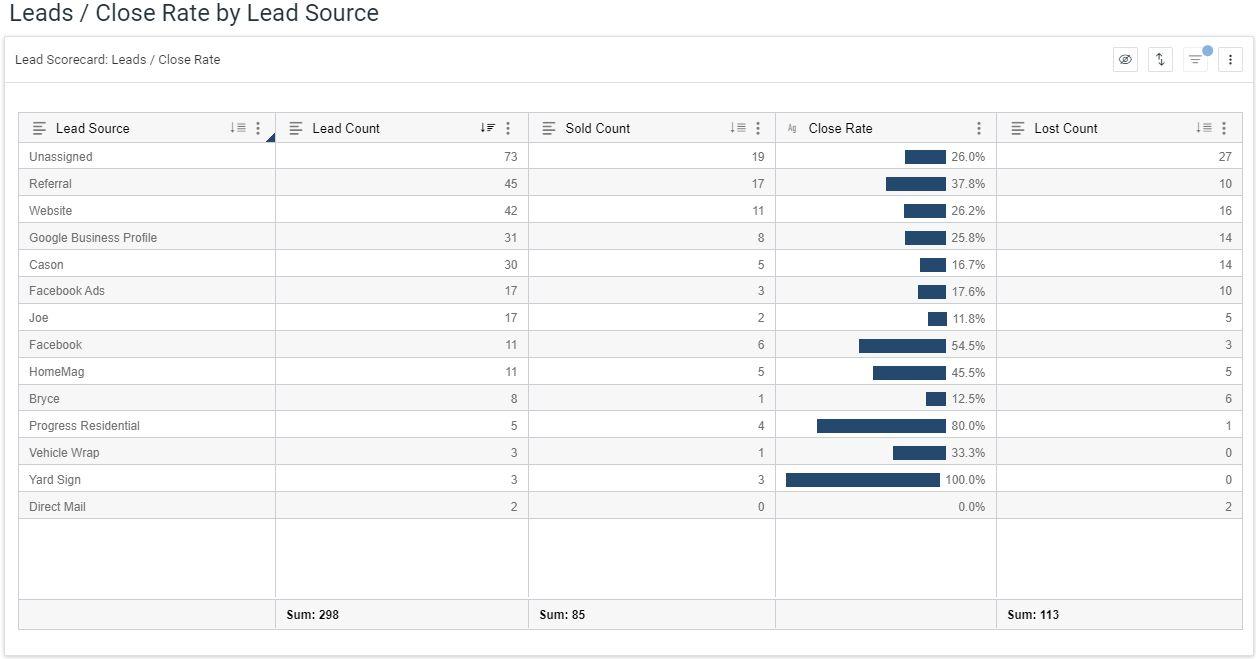Click the Close Rate column header label

840,128
